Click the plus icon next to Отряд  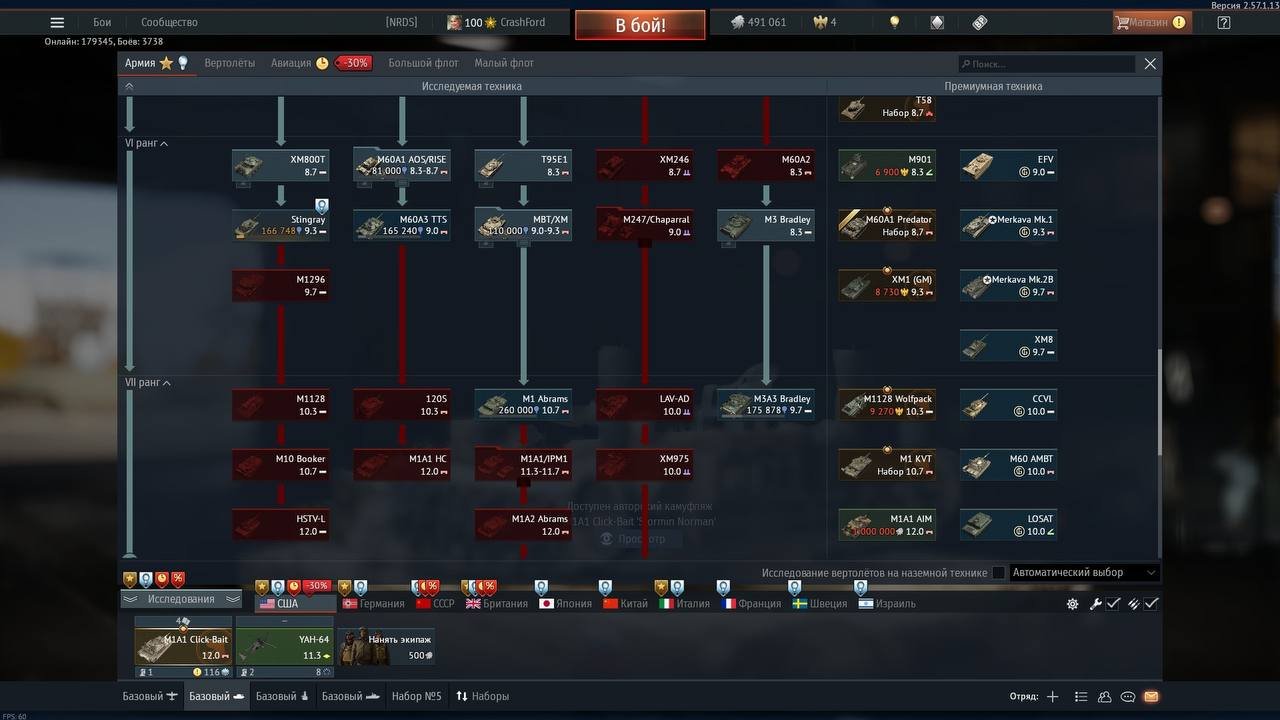pos(1052,696)
